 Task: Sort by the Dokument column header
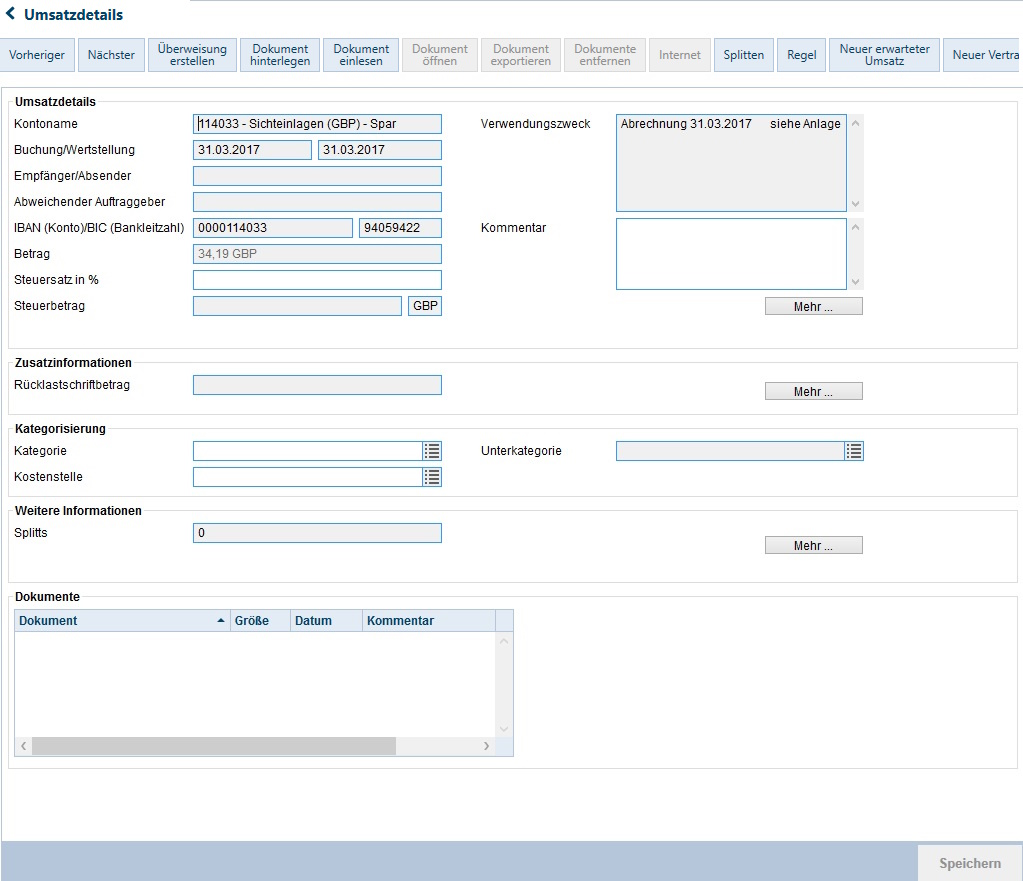[x=122, y=621]
